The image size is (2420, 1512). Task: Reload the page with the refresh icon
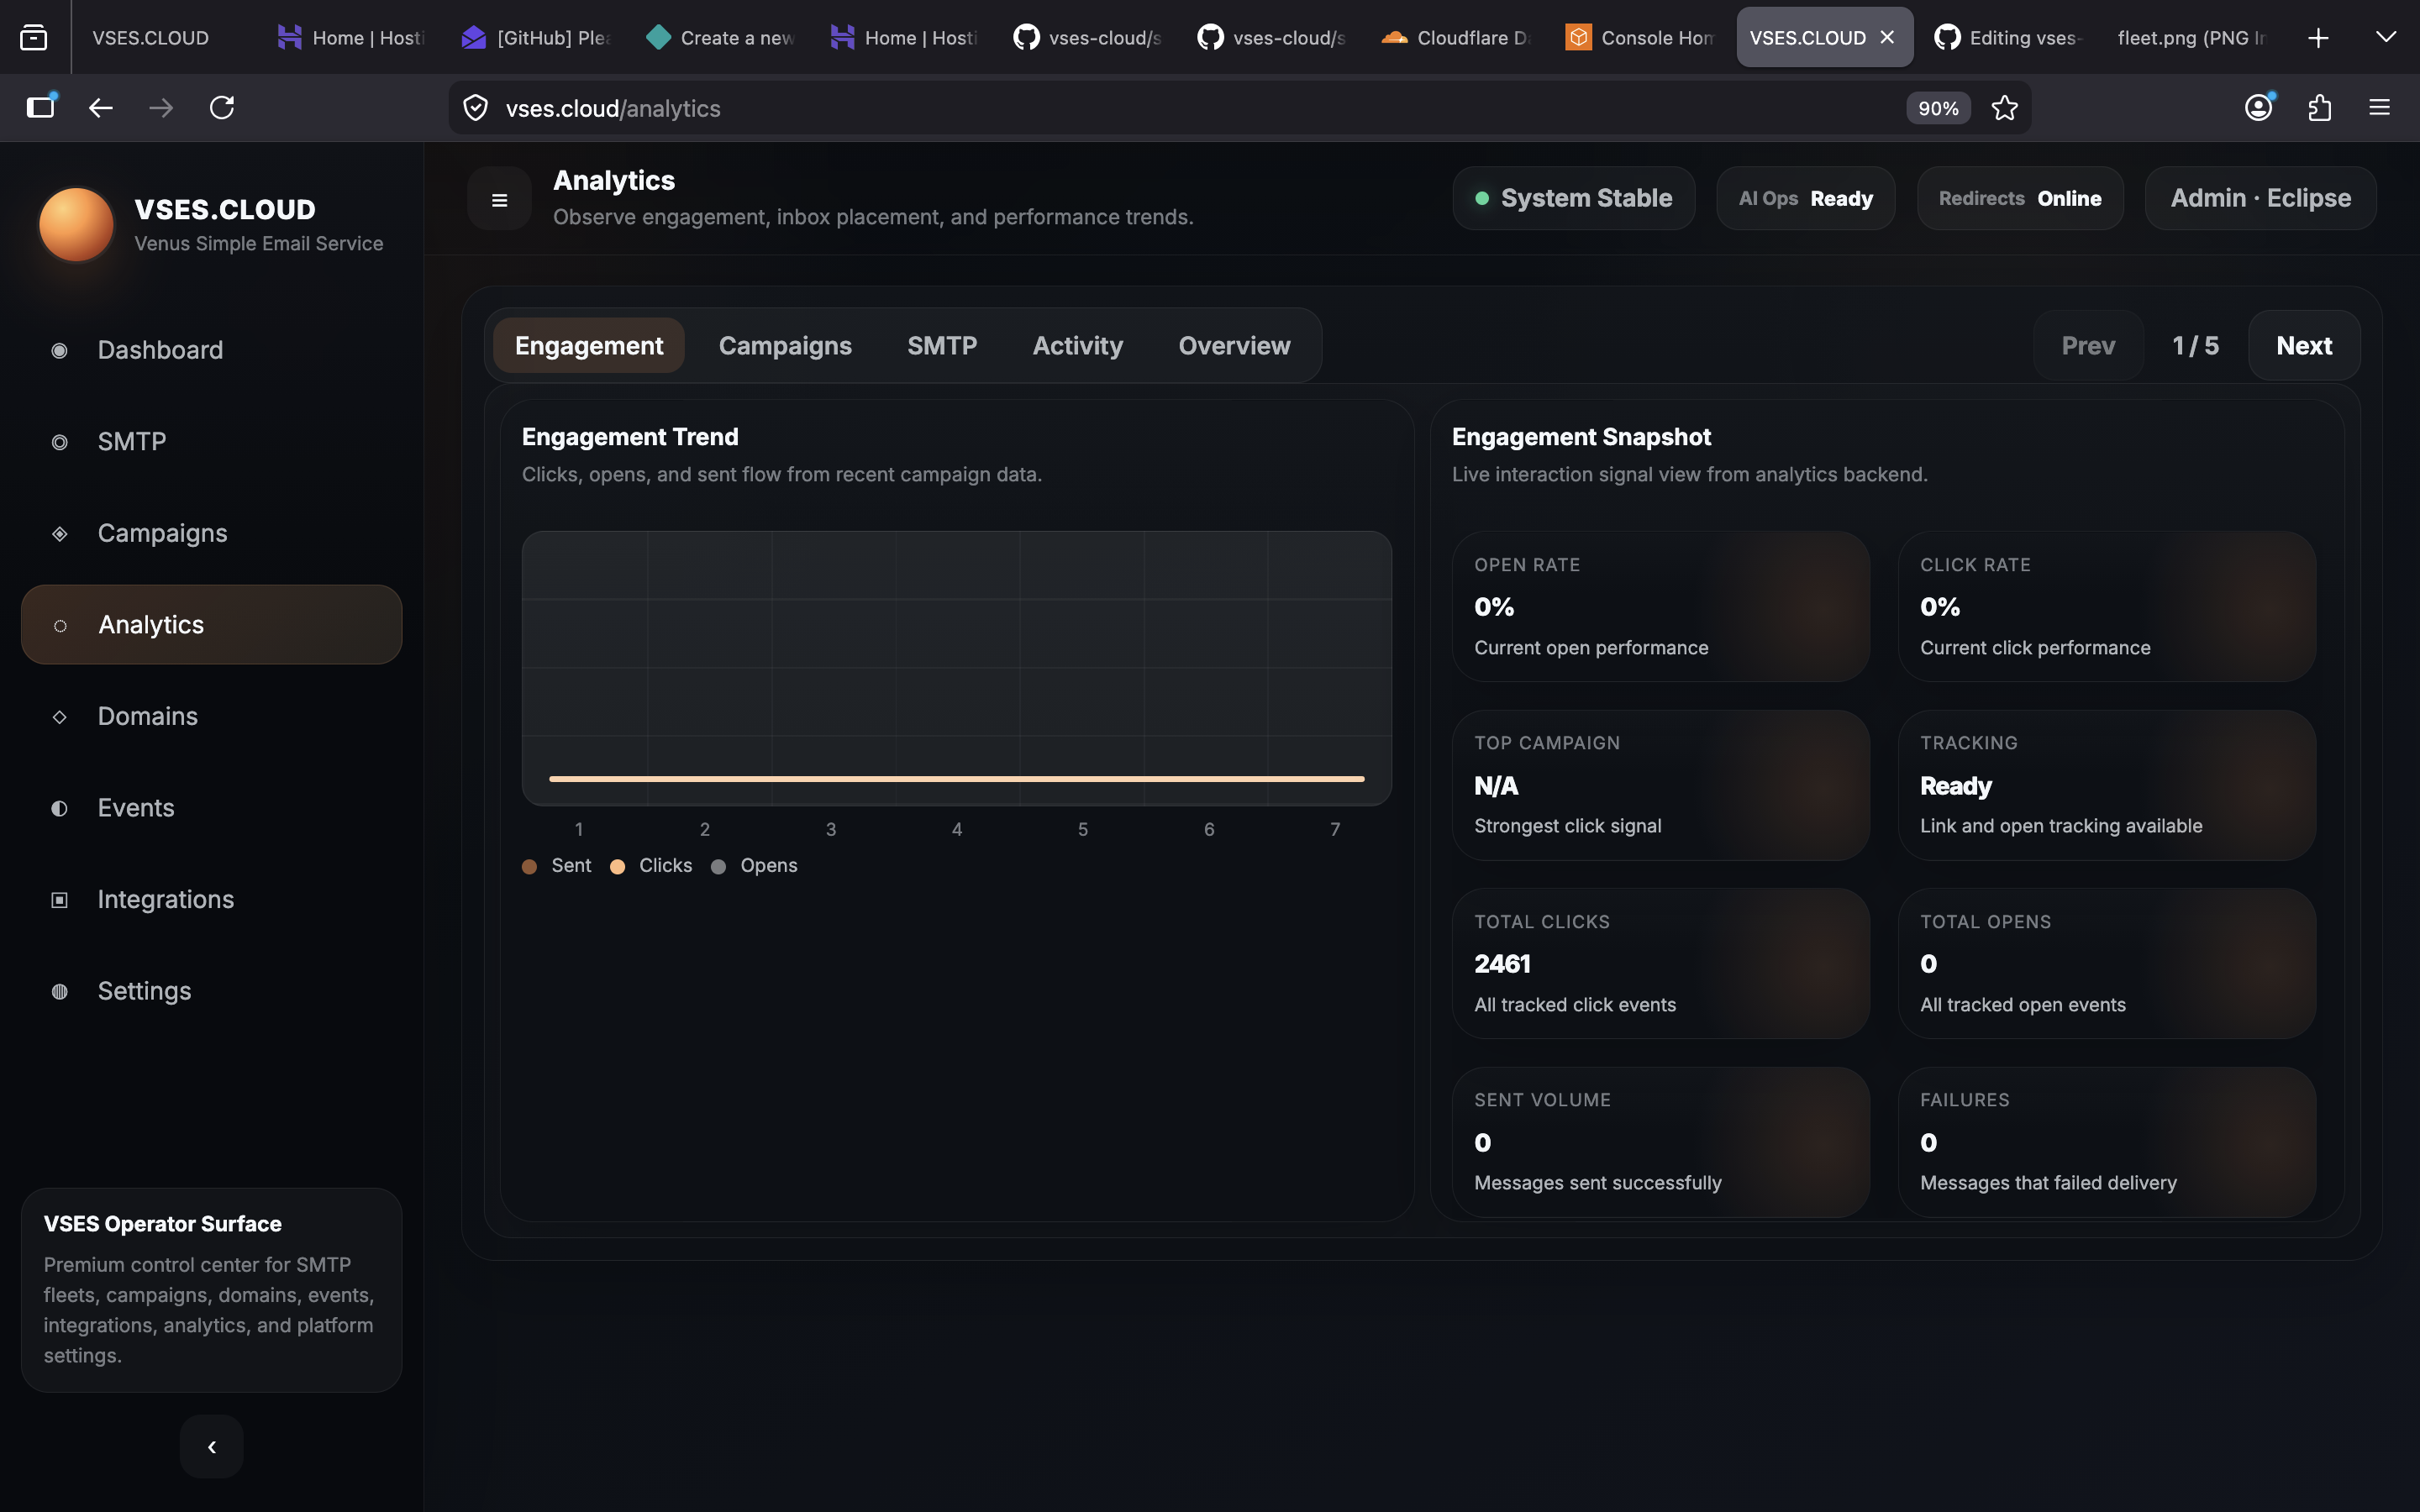pos(222,108)
